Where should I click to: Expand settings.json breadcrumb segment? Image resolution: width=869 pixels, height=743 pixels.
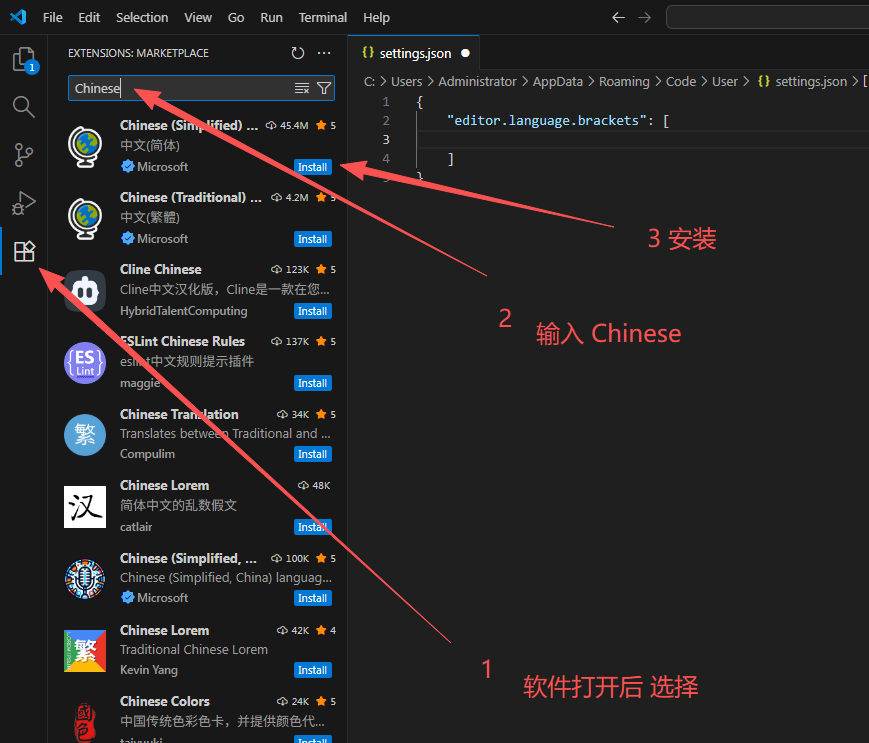[x=802, y=81]
